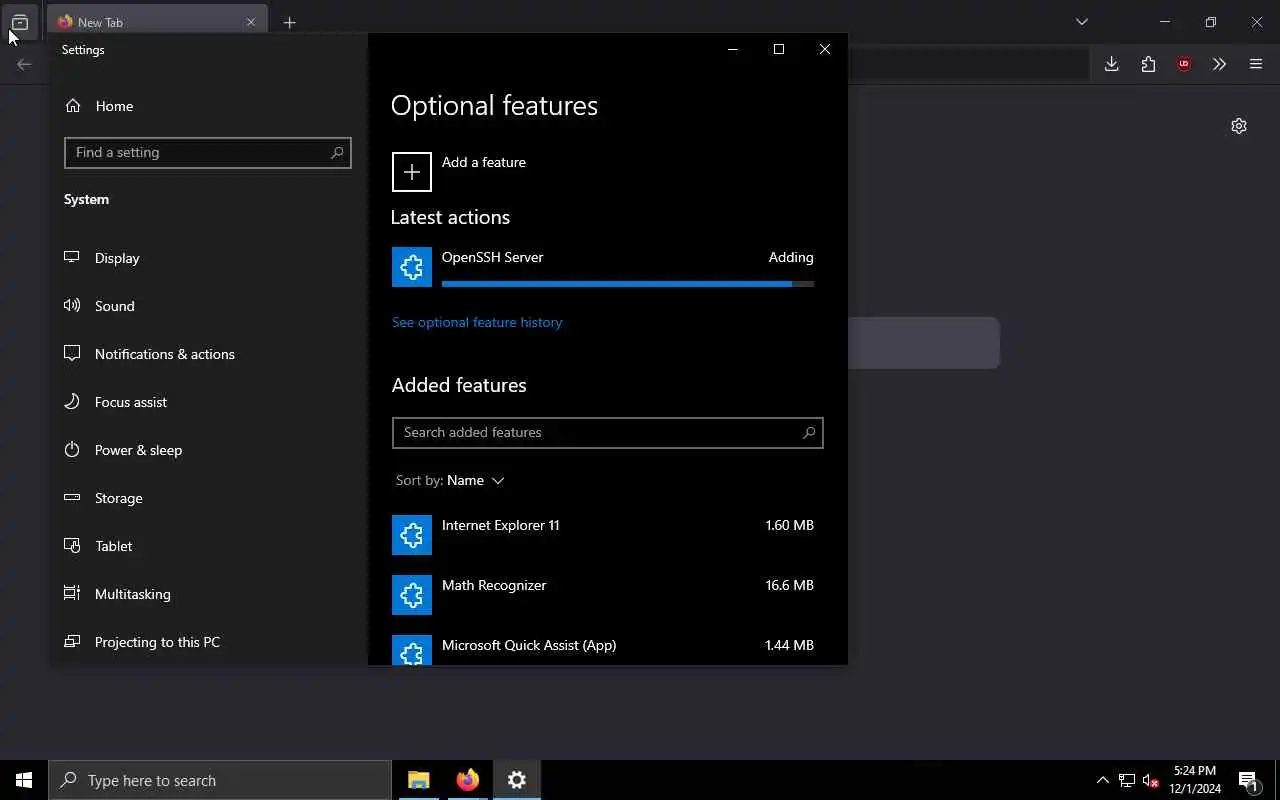Open Firefox extensions puzzle icon
Screen dimensions: 1280x800
point(1148,64)
